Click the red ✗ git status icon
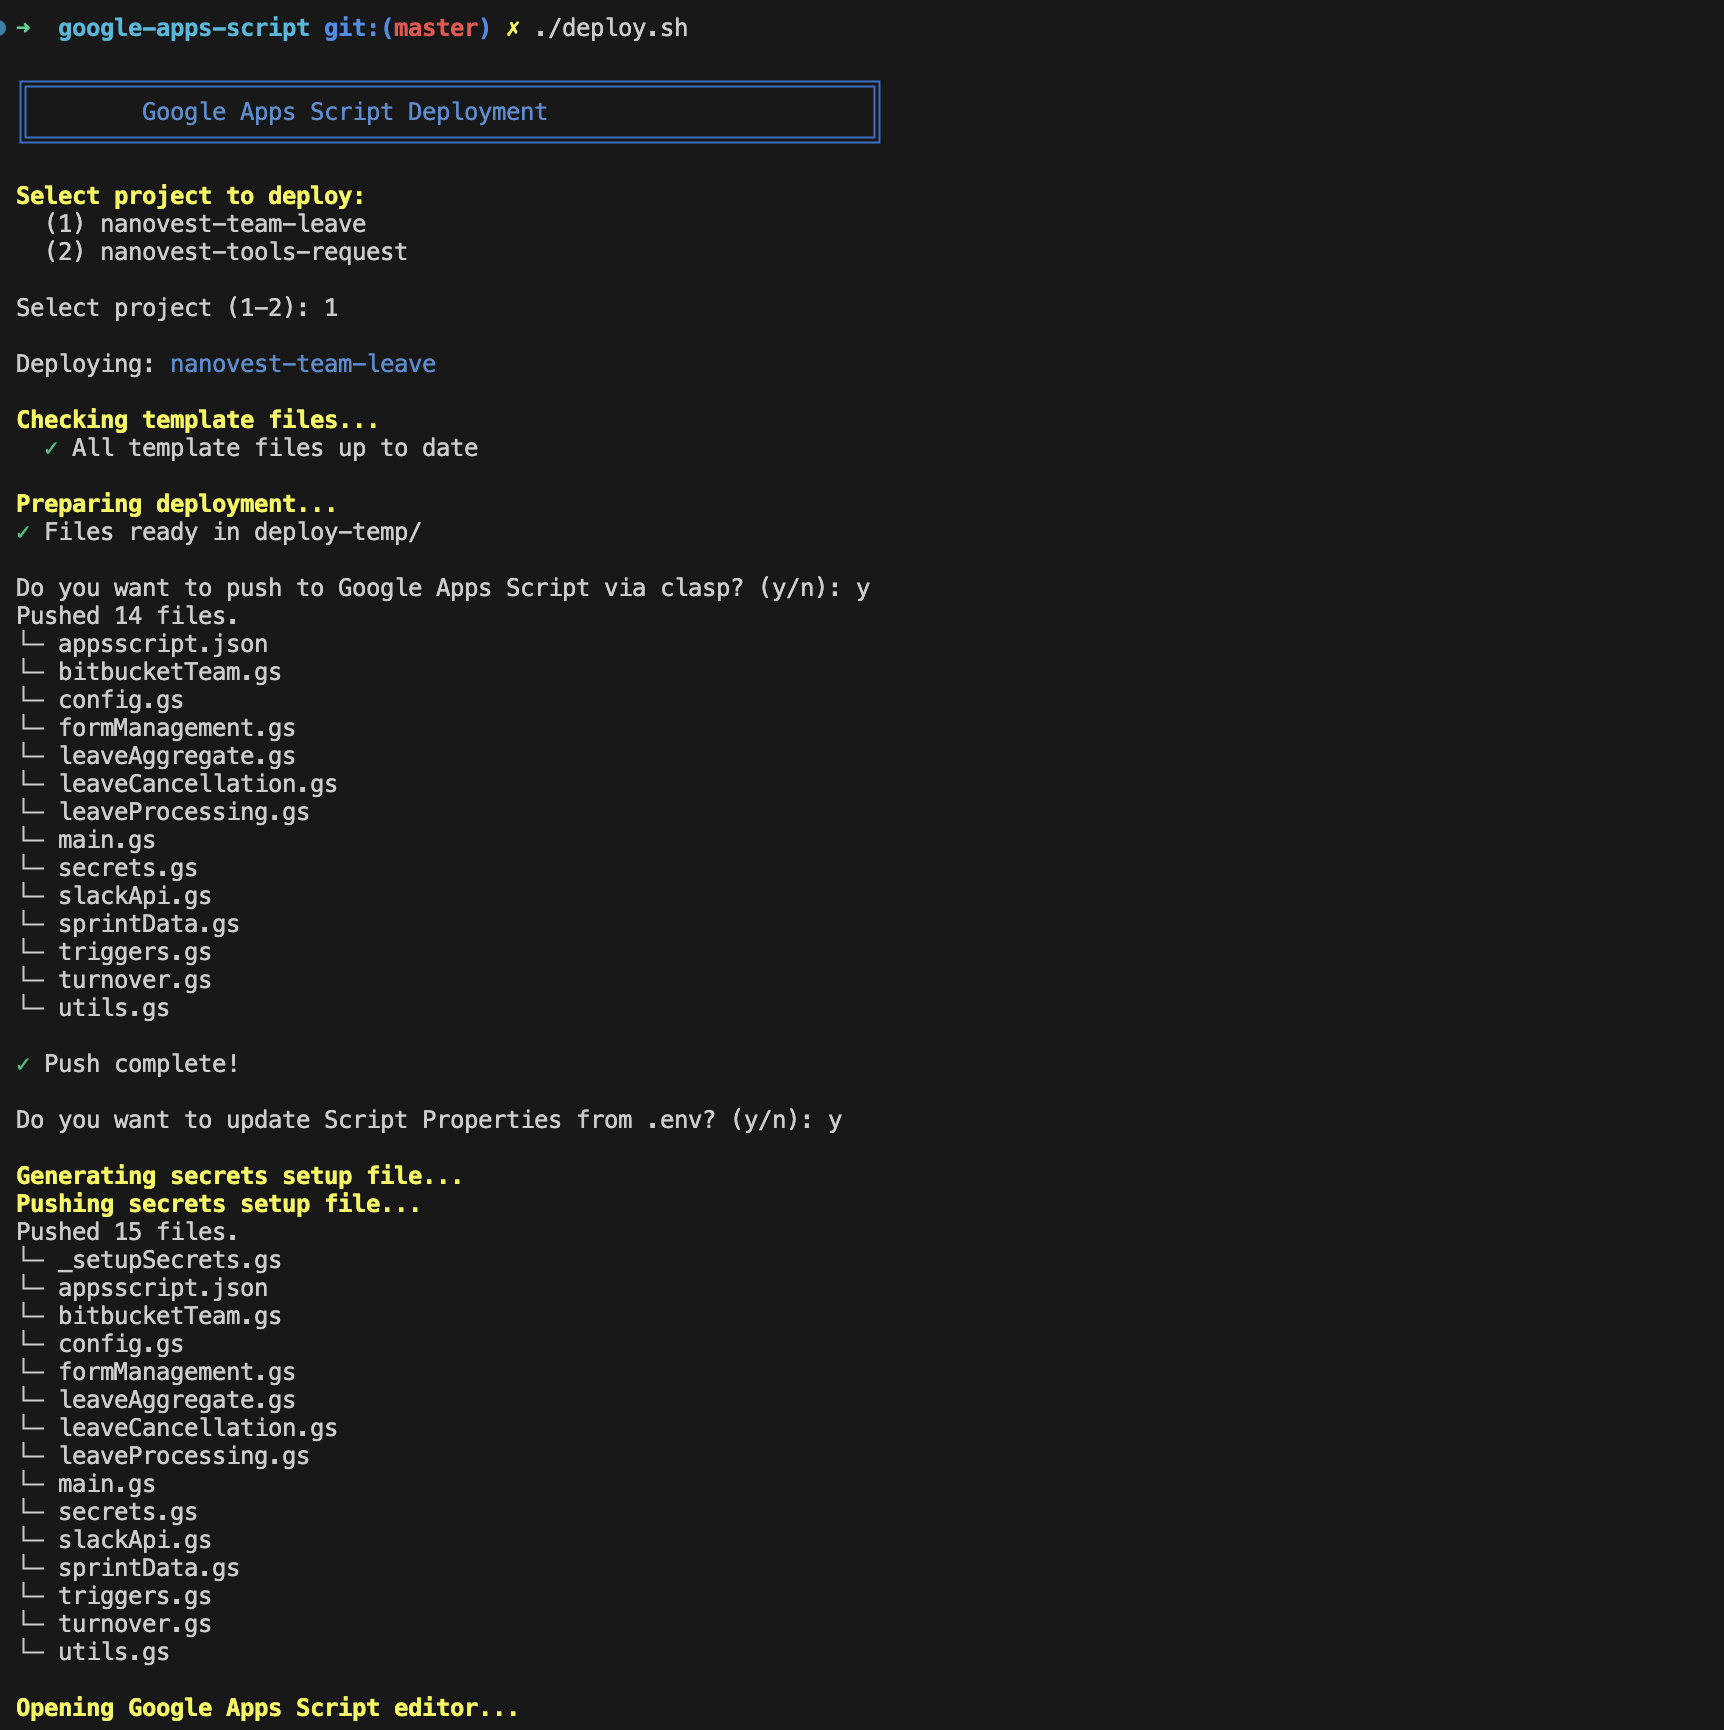The image size is (1724, 1730). (x=511, y=28)
